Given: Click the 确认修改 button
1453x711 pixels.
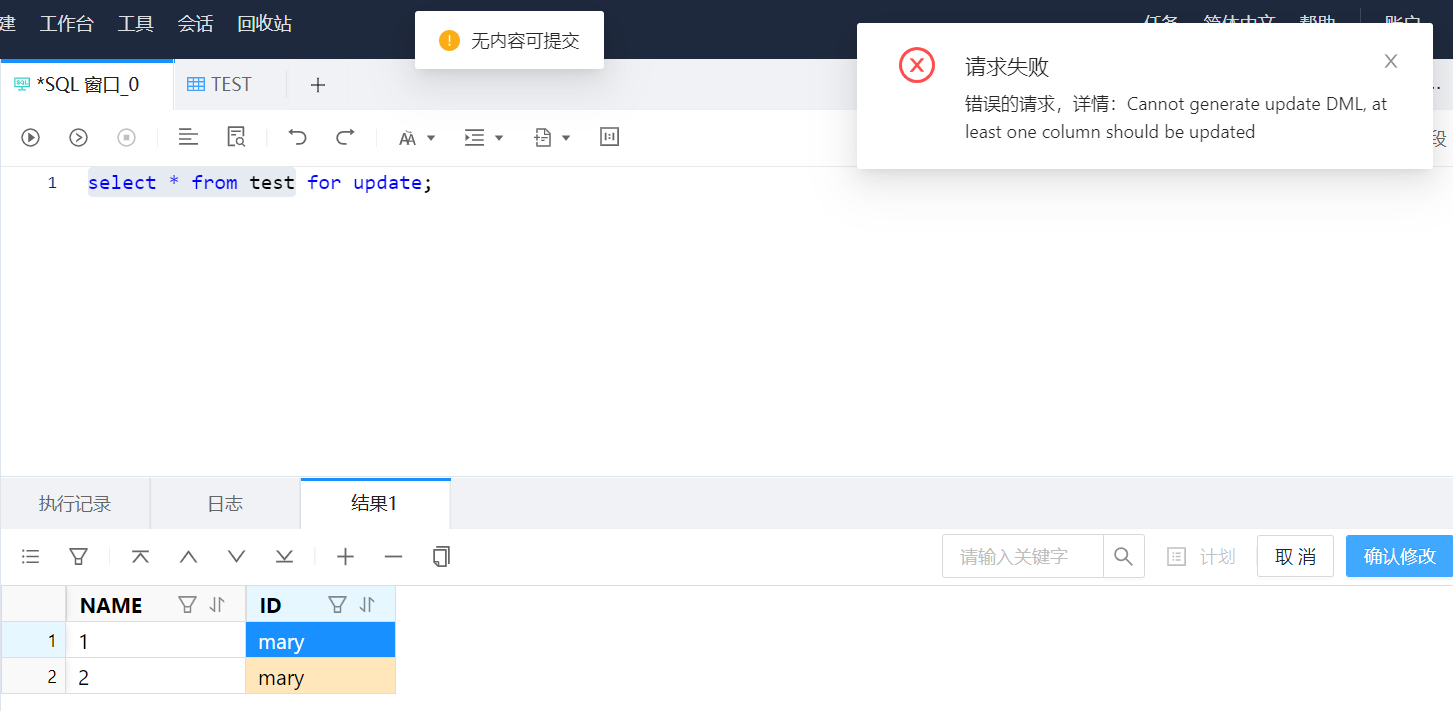Looking at the screenshot, I should pos(1399,556).
